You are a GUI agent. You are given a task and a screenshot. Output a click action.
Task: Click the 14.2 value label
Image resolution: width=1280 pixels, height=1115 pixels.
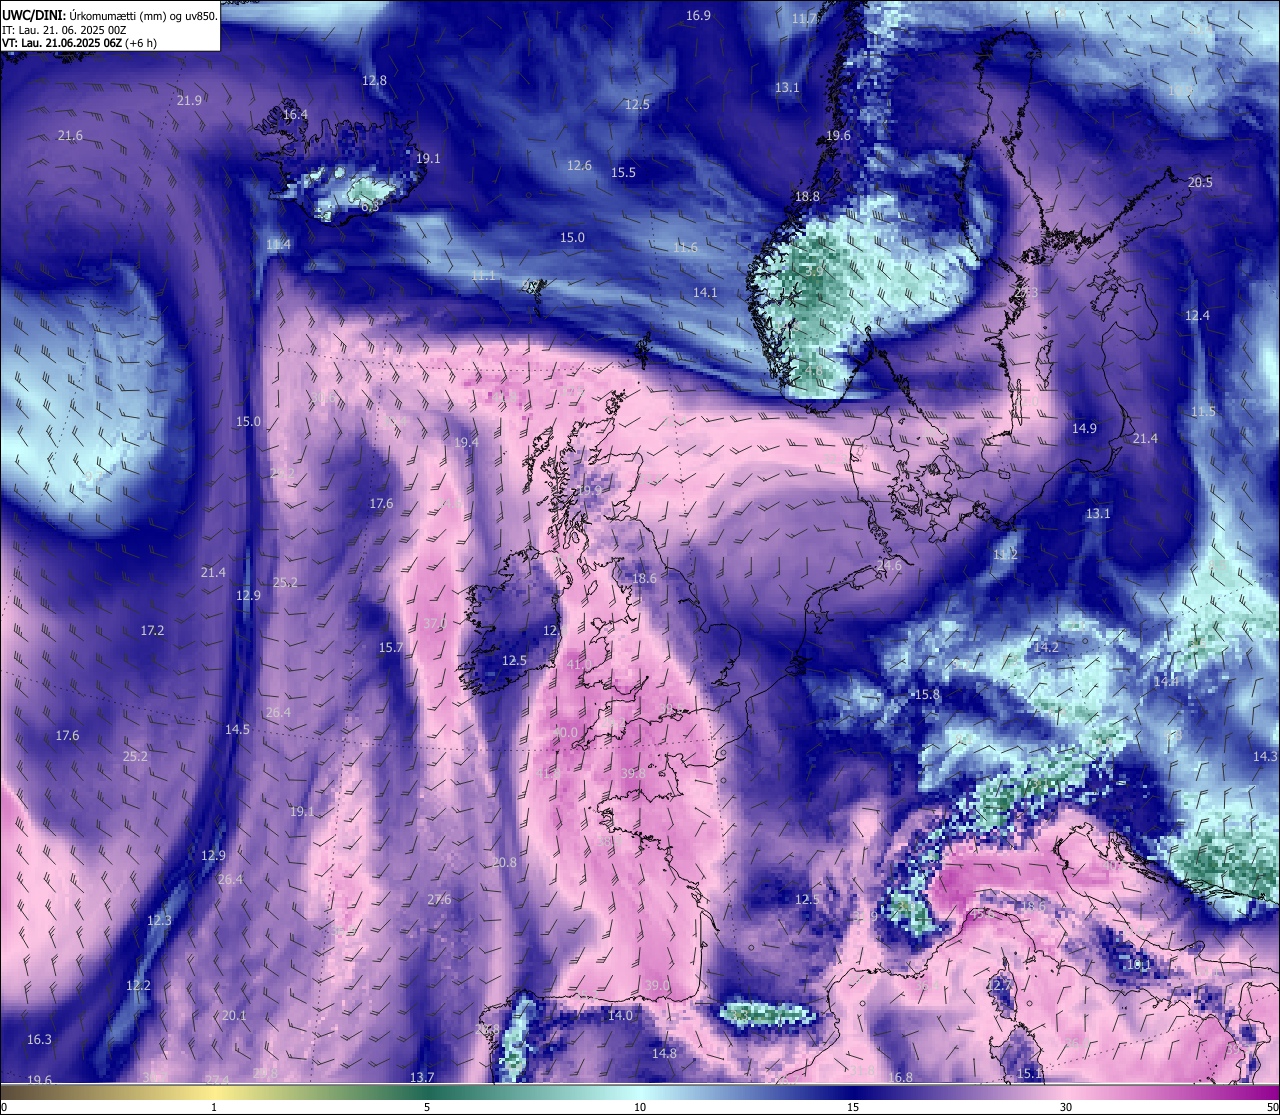tap(1046, 648)
